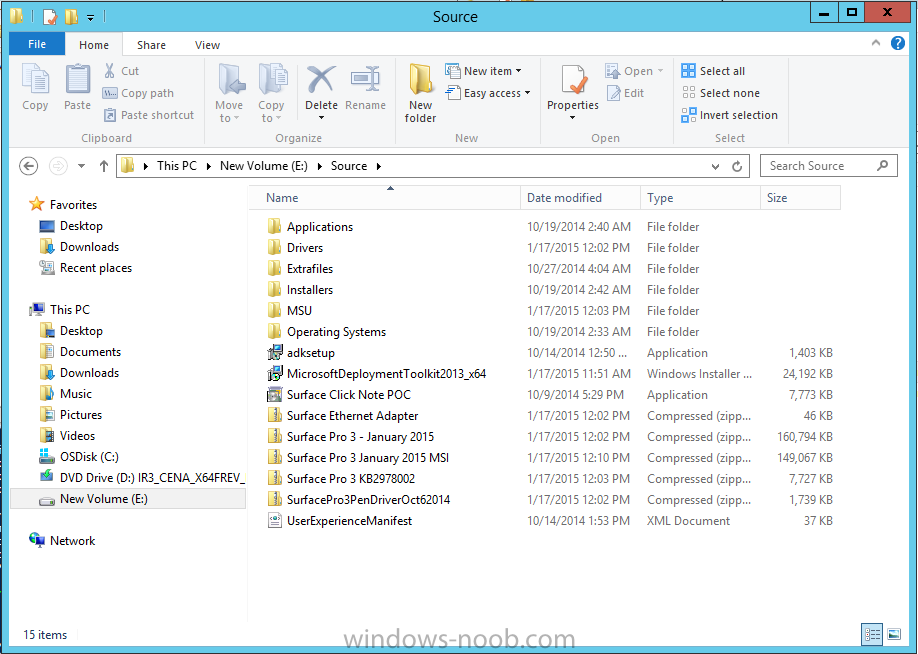
Task: Select the Surface Ethernet Adapter zip icon
Action: pyautogui.click(x=275, y=416)
